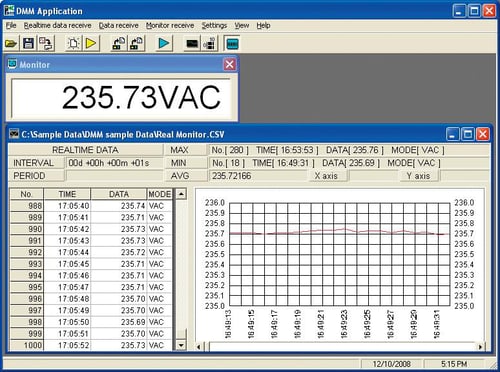Click the second data receive toolbar icon
Image resolution: width=500 pixels, height=372 pixels.
136,43
